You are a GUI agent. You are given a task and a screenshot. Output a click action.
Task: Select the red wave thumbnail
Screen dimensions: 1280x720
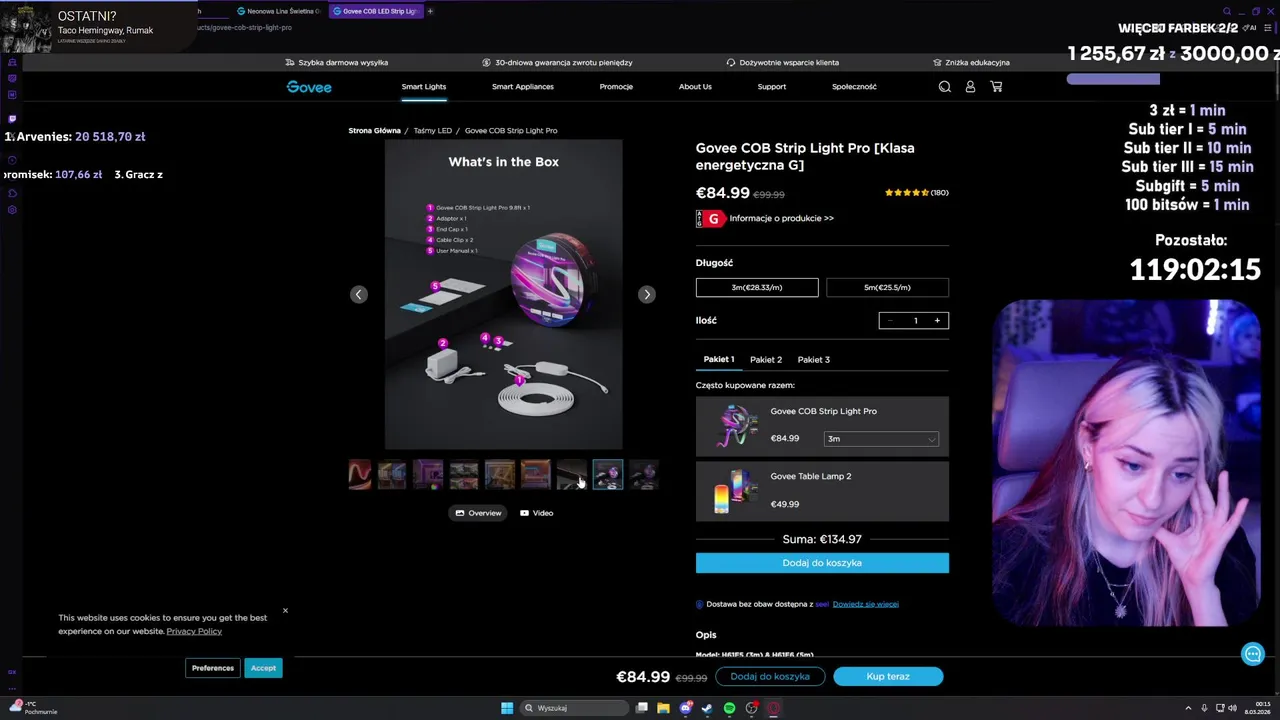pyautogui.click(x=360, y=474)
